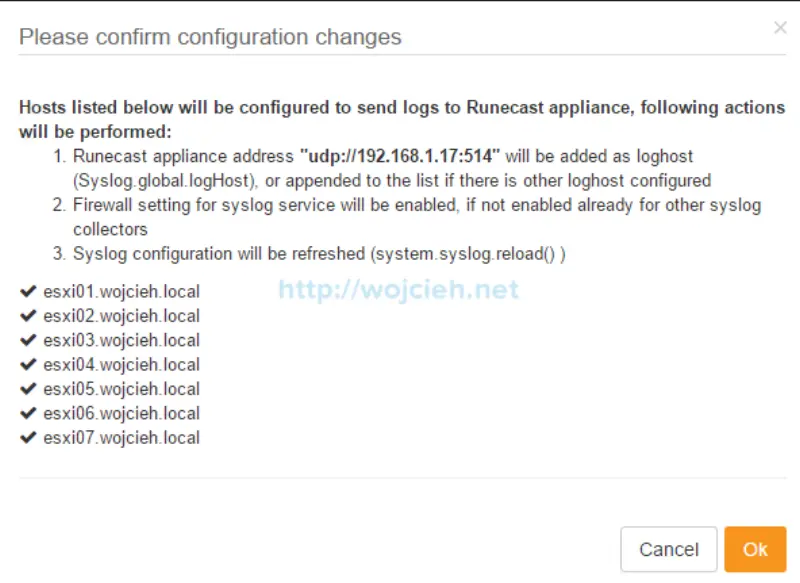Click the http://wojcieh.net watermark link
800x583 pixels.
pyautogui.click(x=398, y=290)
